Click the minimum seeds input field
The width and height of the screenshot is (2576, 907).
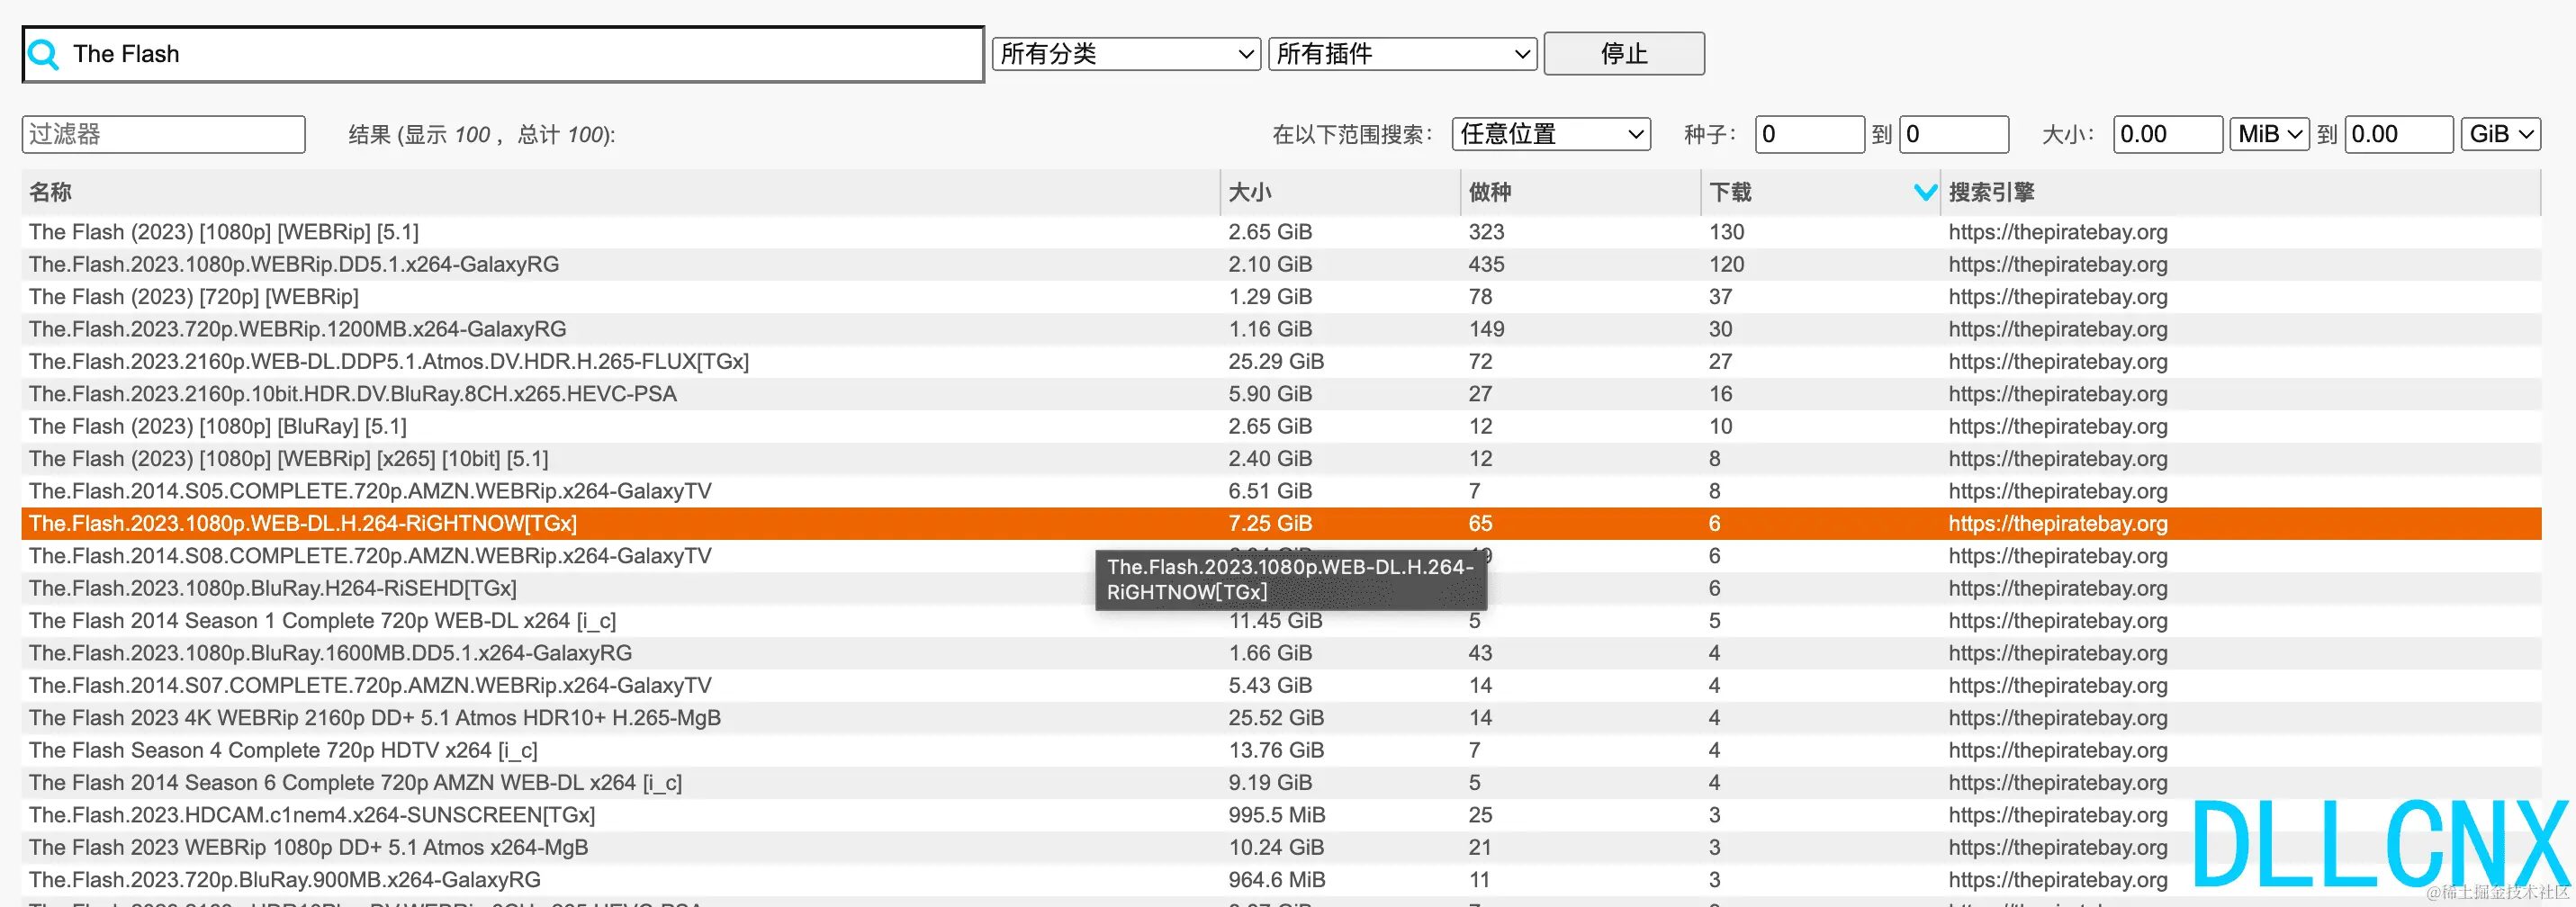pyautogui.click(x=1809, y=134)
